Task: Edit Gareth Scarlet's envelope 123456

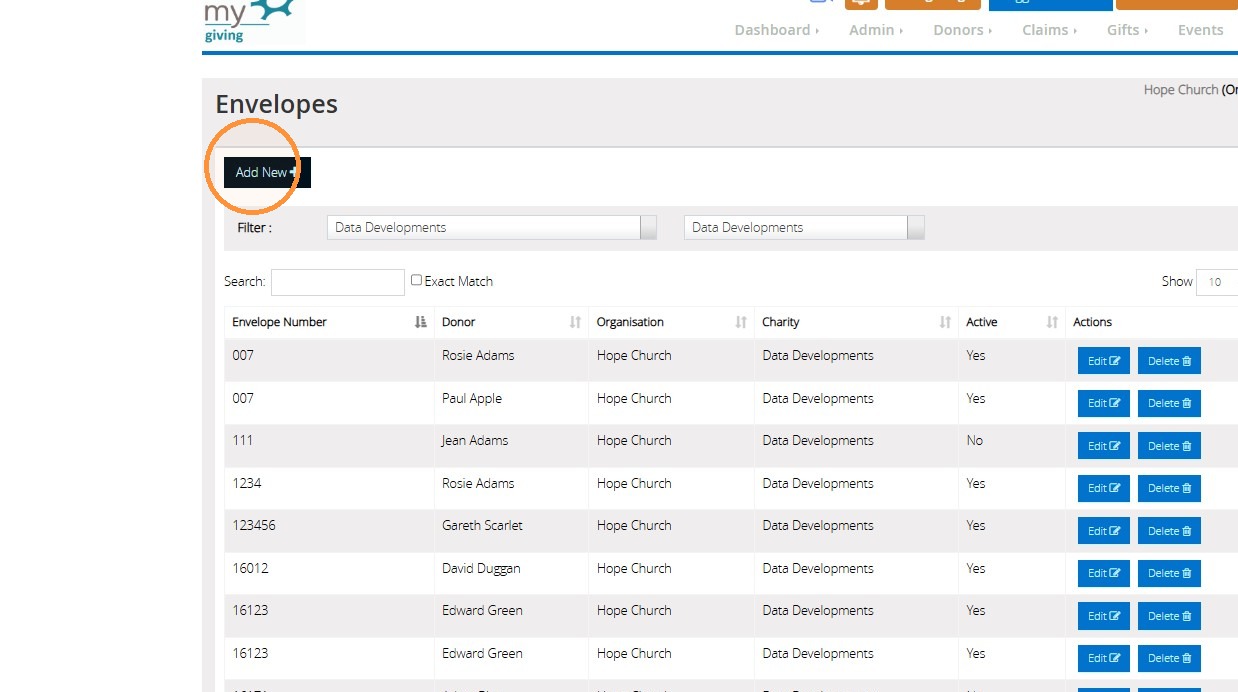Action: [x=1104, y=531]
